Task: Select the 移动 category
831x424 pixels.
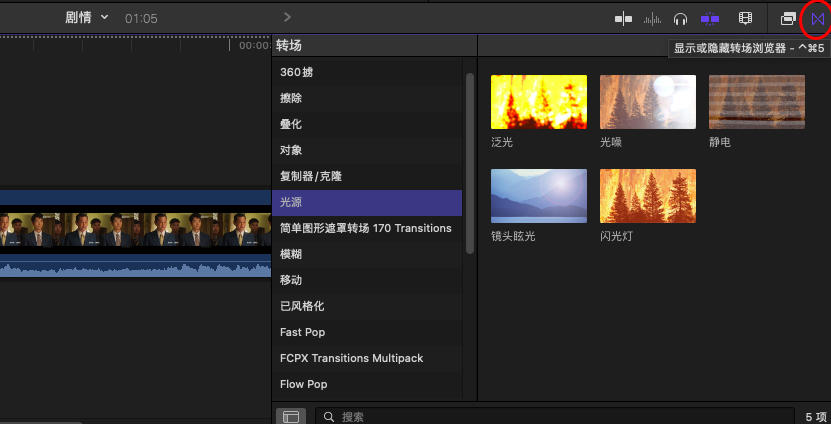Action: (x=367, y=280)
